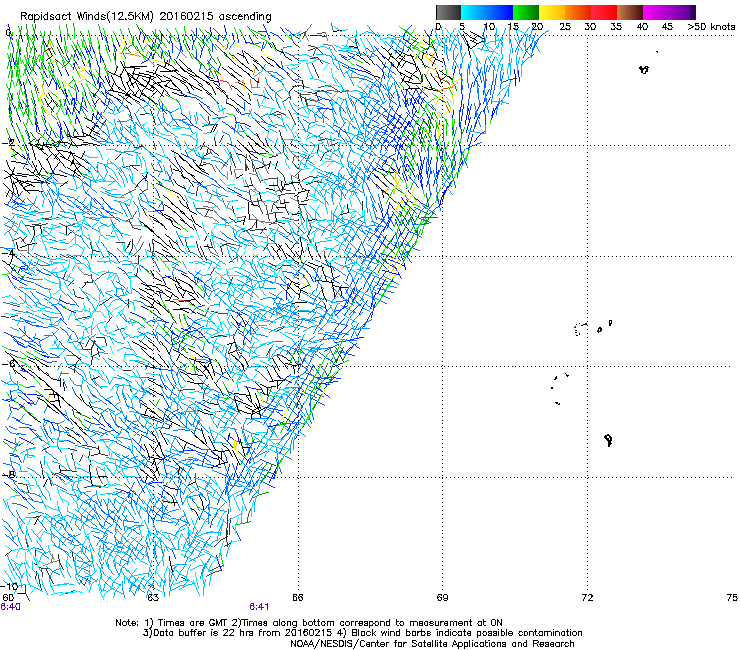Click the orange 25-30 knots legend color
Screen dimensions: 740x650
click(x=578, y=12)
